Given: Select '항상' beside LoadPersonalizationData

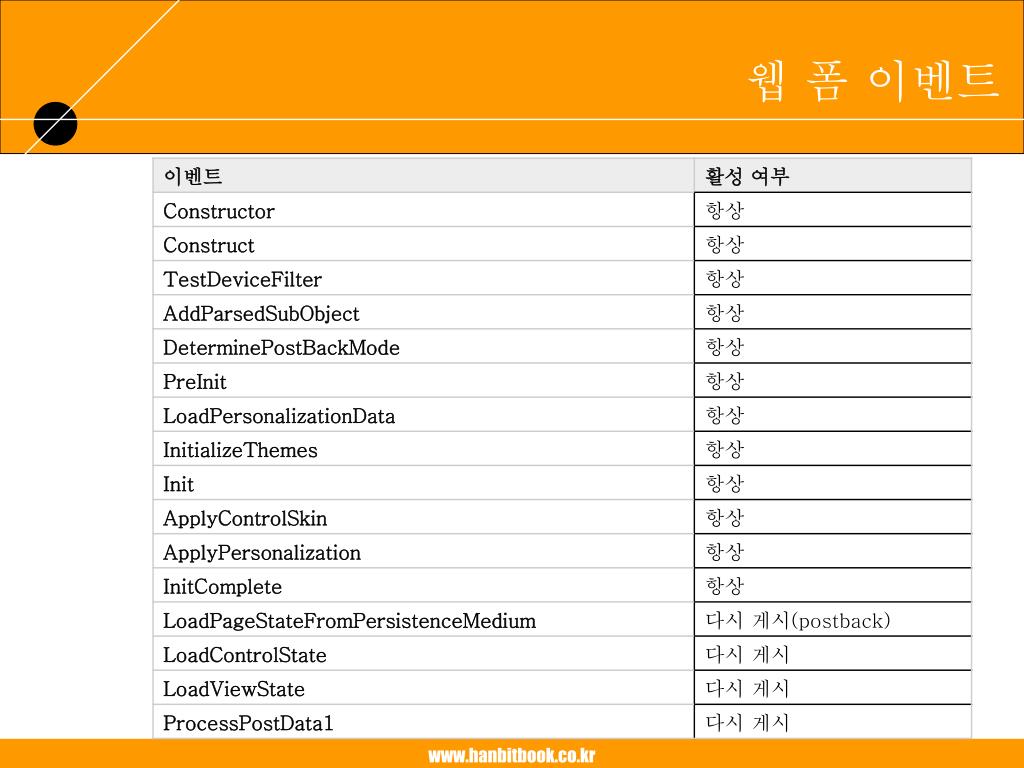Looking at the screenshot, I should [725, 415].
